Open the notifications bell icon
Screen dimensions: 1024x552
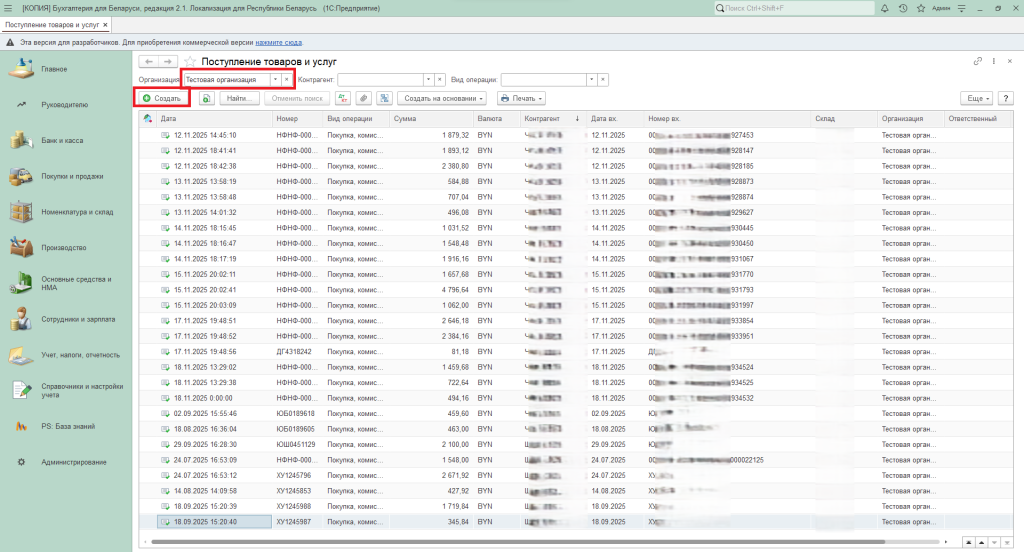pos(883,8)
